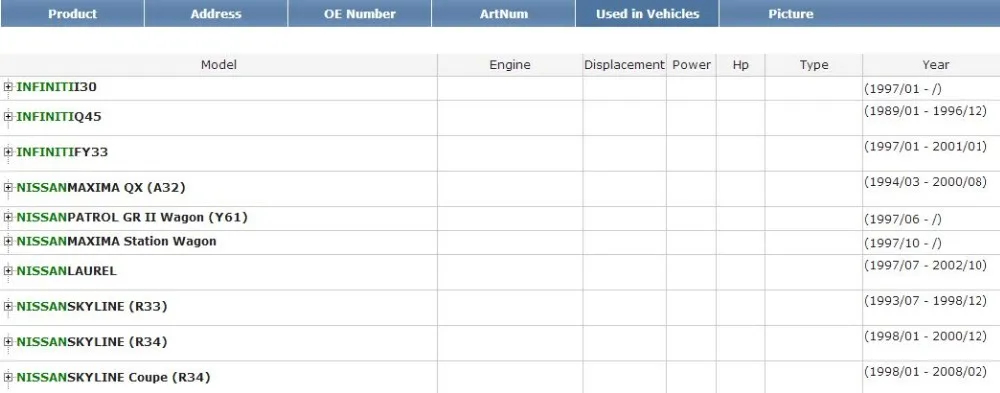
Task: Open the Picture tab
Action: click(x=791, y=13)
